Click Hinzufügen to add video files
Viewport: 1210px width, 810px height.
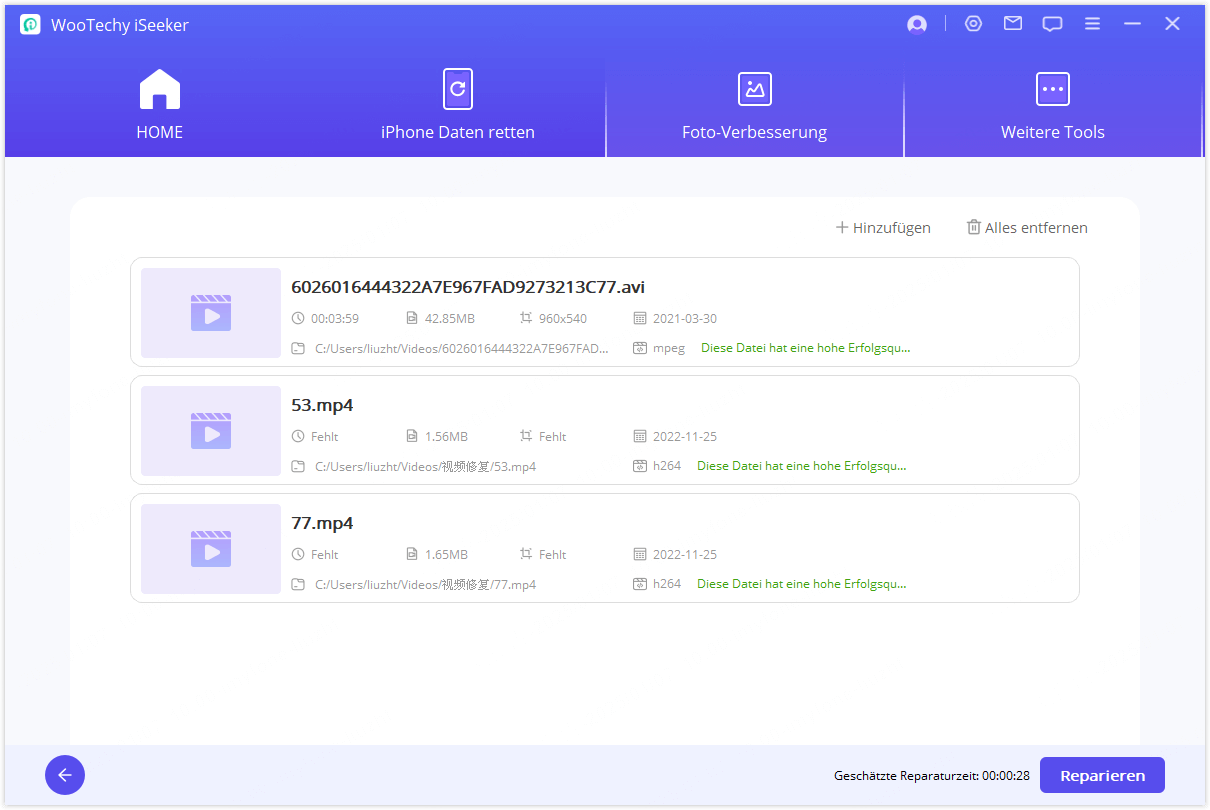point(883,228)
